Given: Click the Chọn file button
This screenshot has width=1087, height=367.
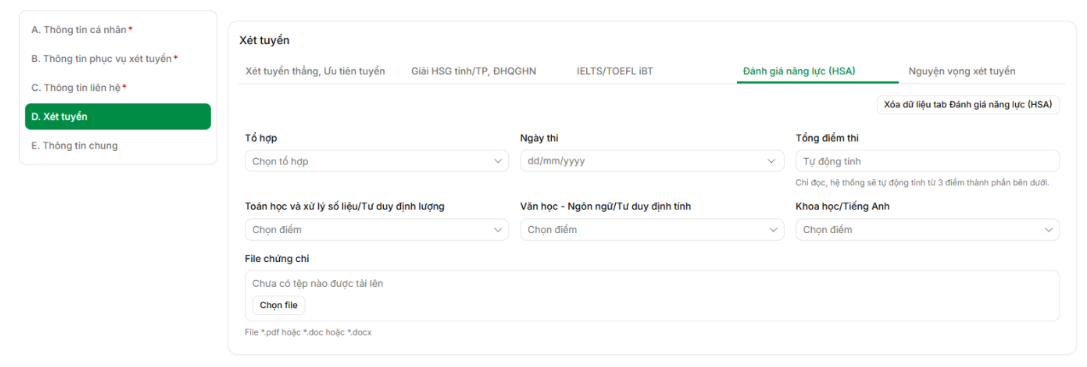Looking at the screenshot, I should (278, 305).
